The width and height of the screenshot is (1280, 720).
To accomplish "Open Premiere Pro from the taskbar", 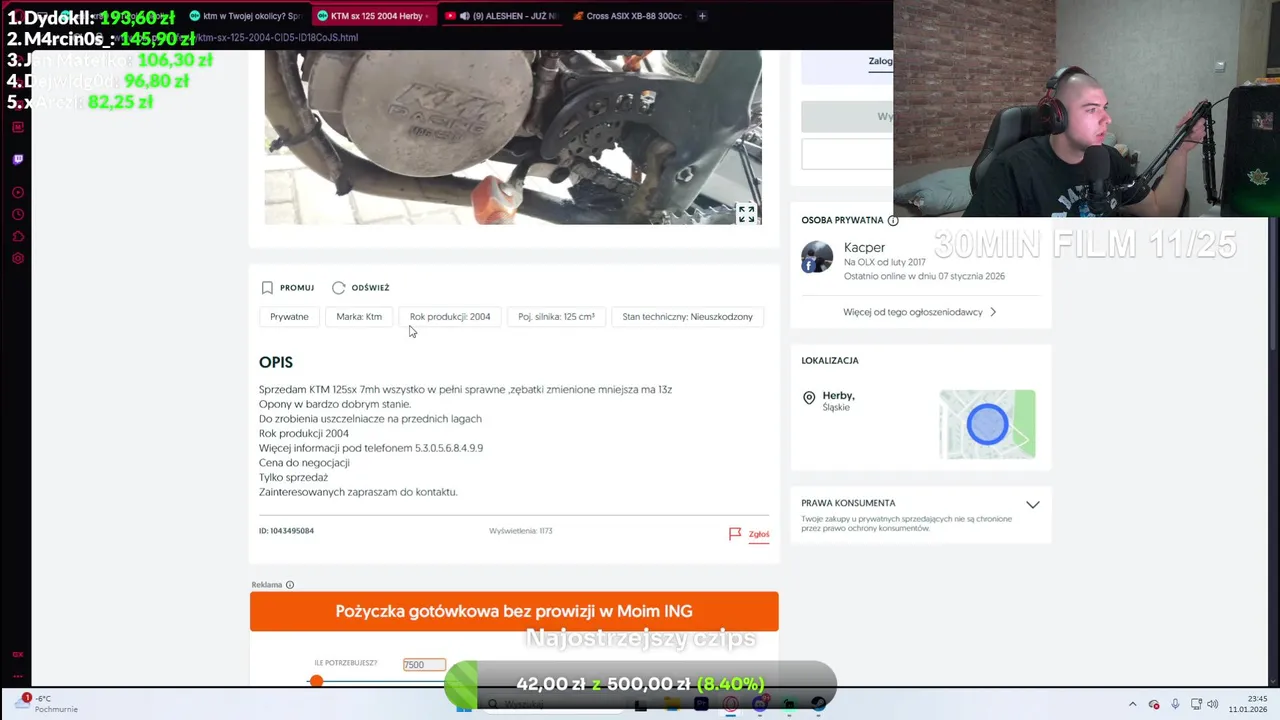I will point(701,704).
